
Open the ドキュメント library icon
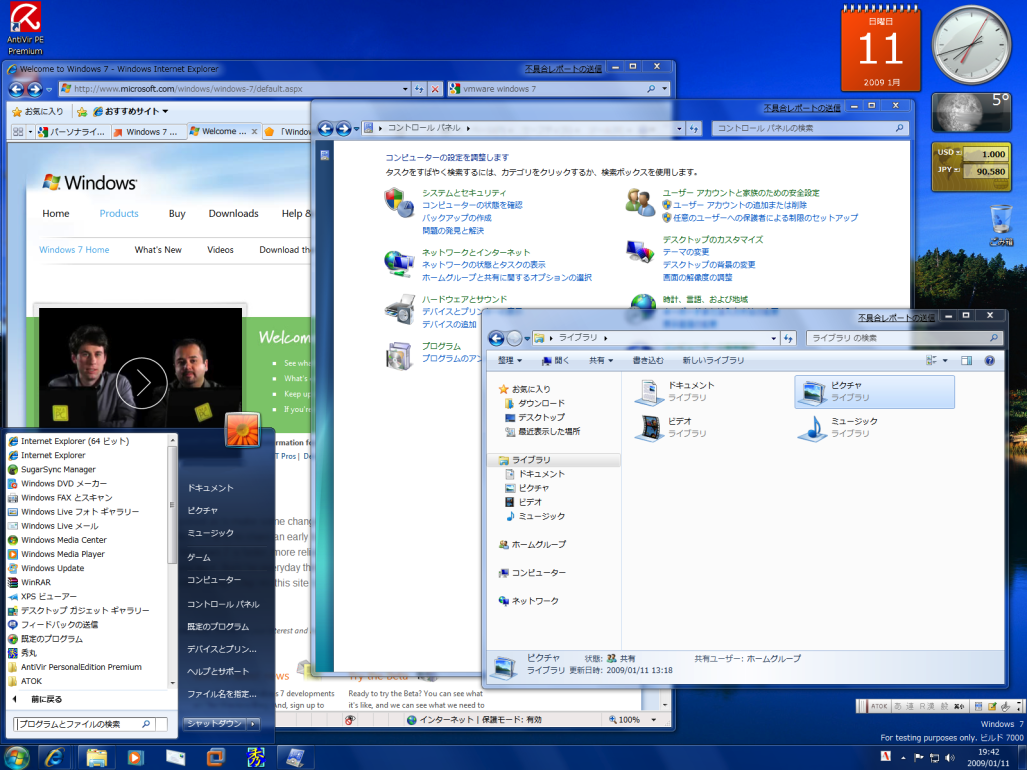pyautogui.click(x=649, y=392)
